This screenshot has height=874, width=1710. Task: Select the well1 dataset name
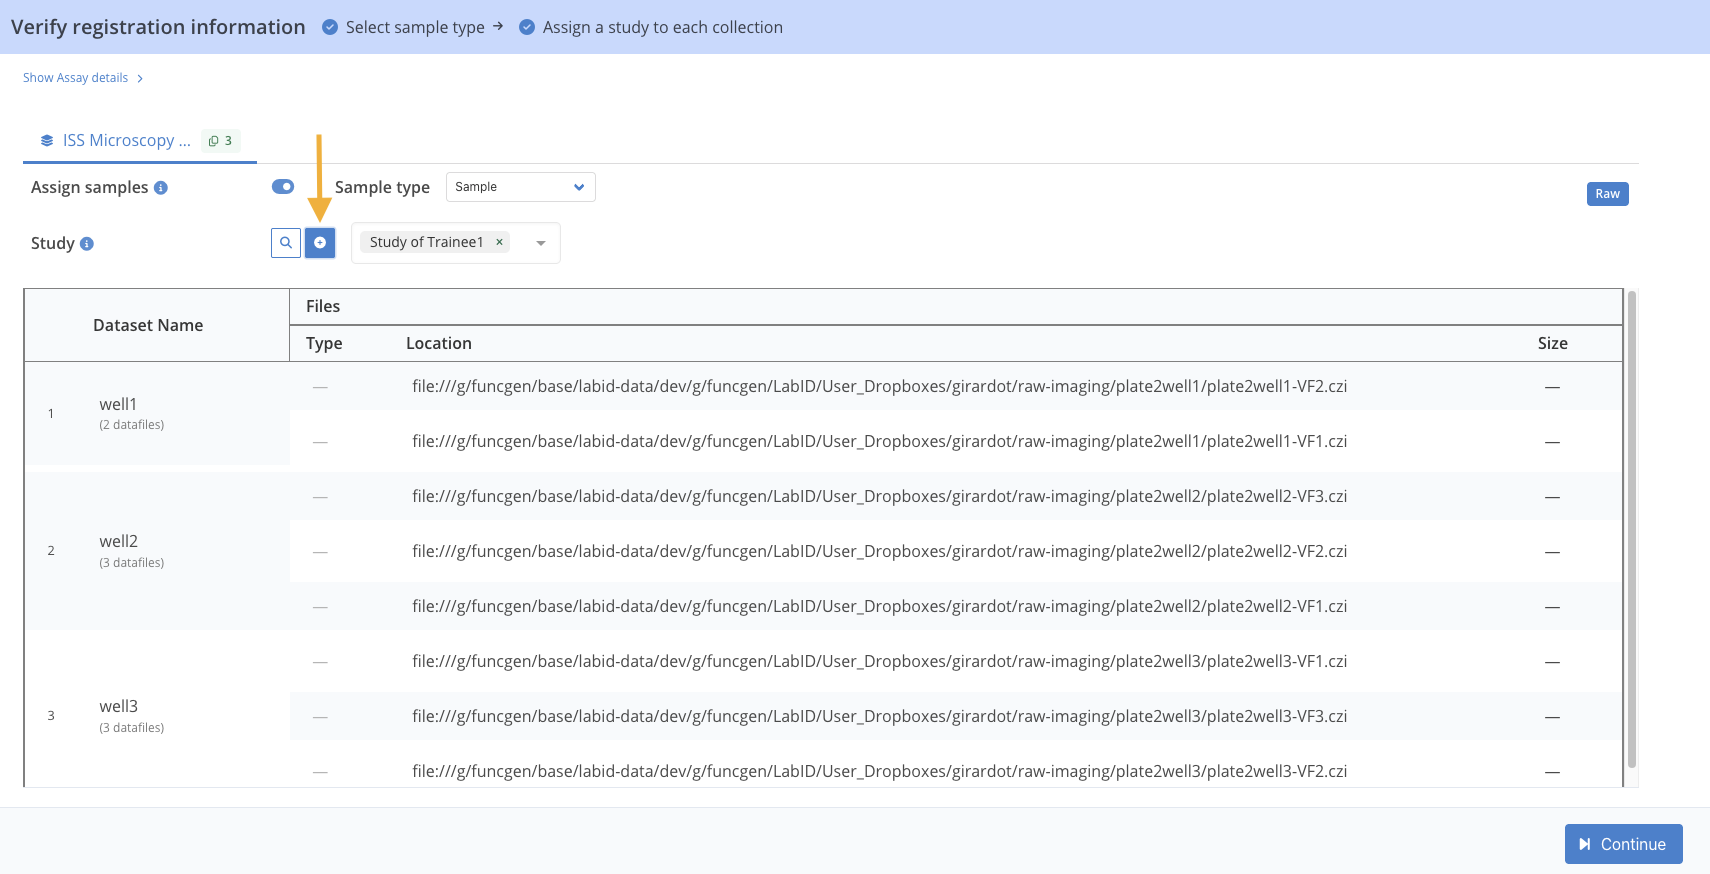[x=118, y=404]
